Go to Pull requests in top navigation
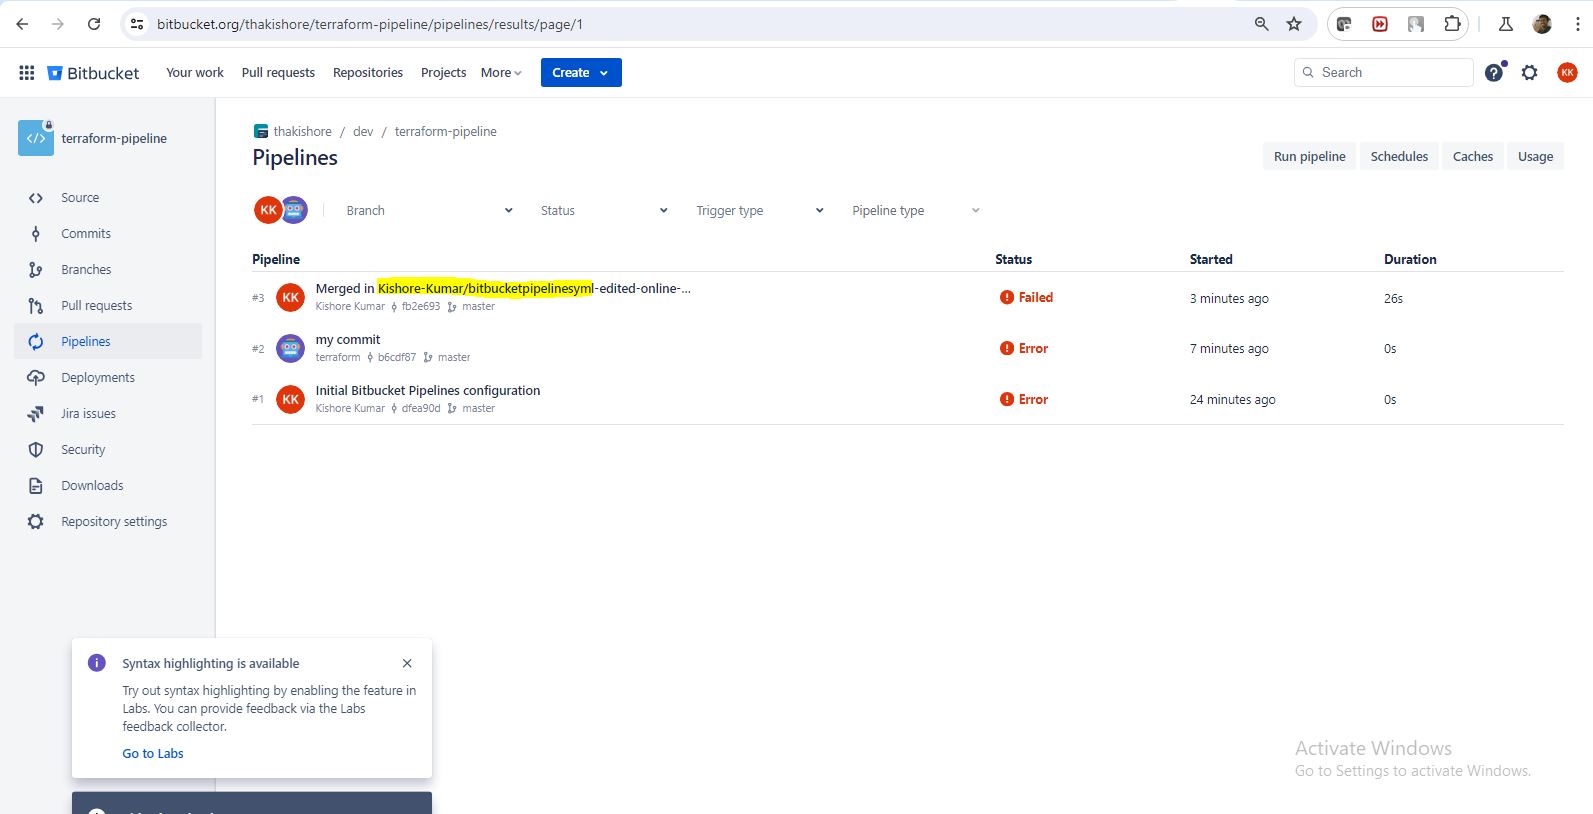The width and height of the screenshot is (1593, 814). tap(278, 73)
